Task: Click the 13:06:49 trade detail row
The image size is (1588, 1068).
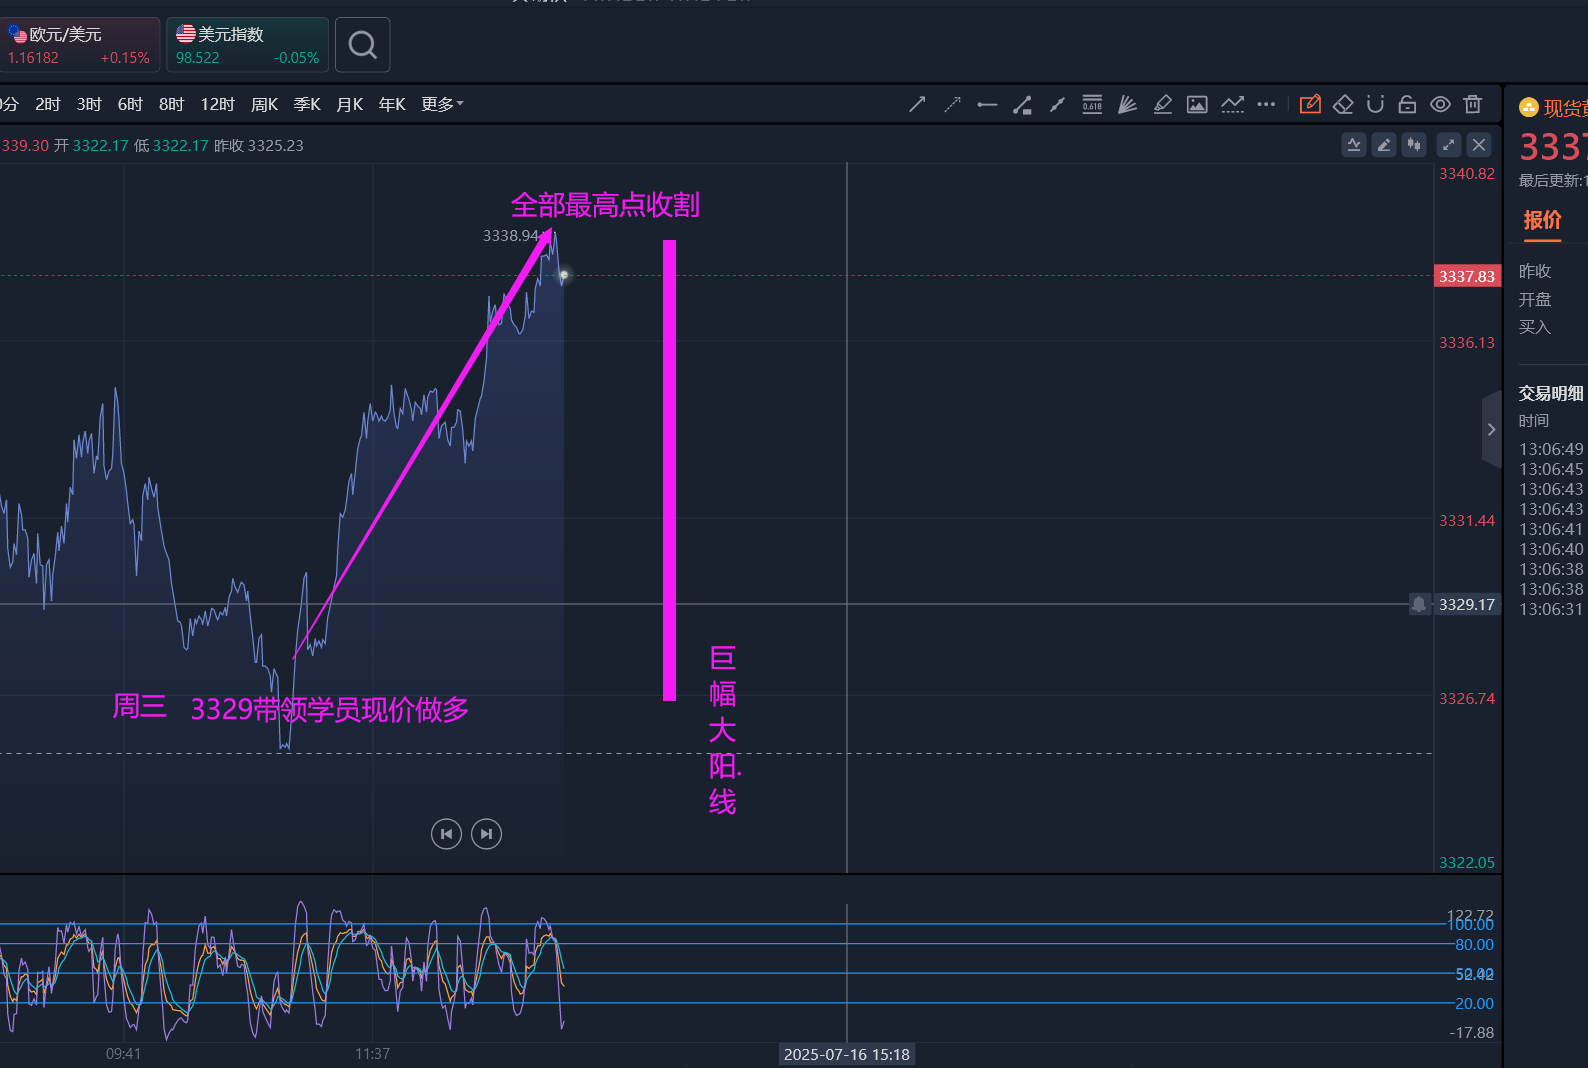Action: 1552,449
